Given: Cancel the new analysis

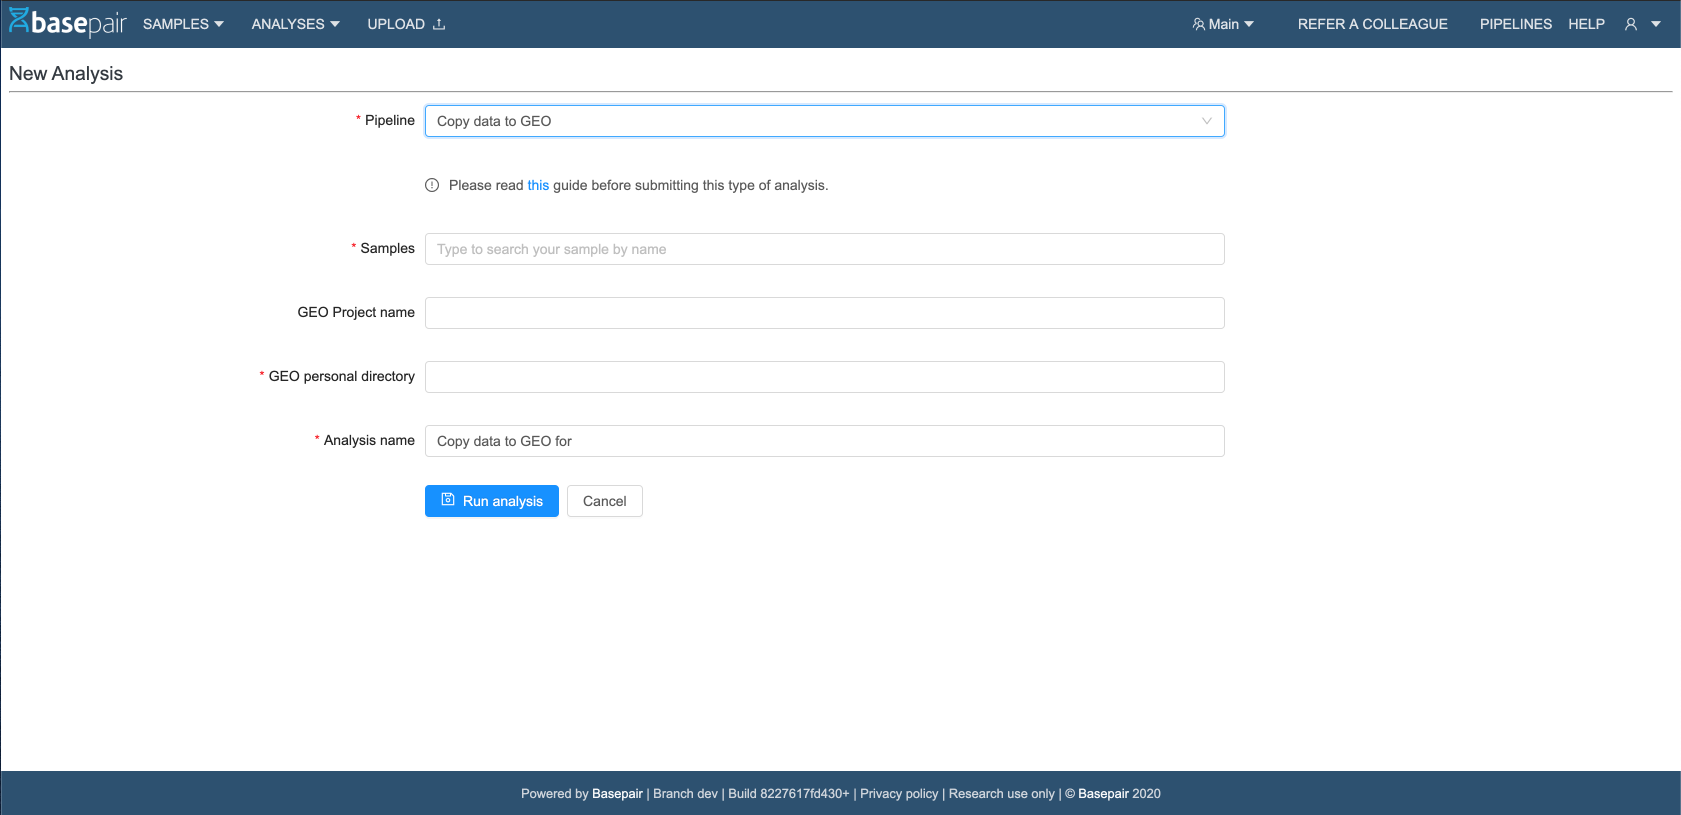Looking at the screenshot, I should point(604,501).
